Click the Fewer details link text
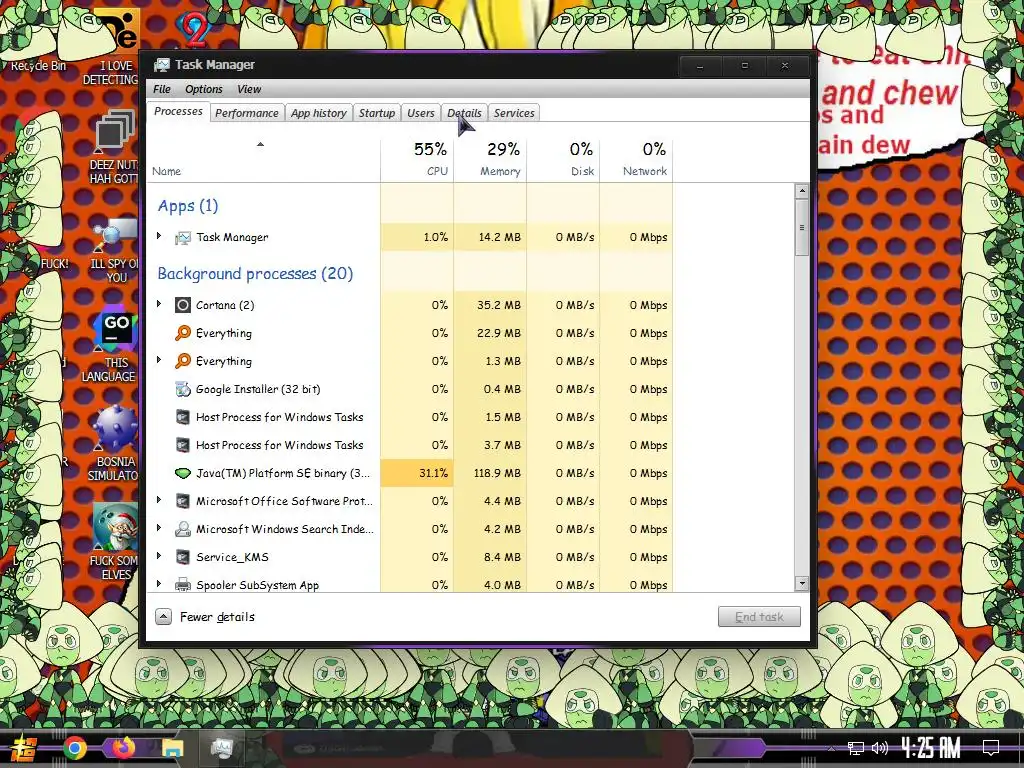This screenshot has height=768, width=1024. tap(217, 616)
